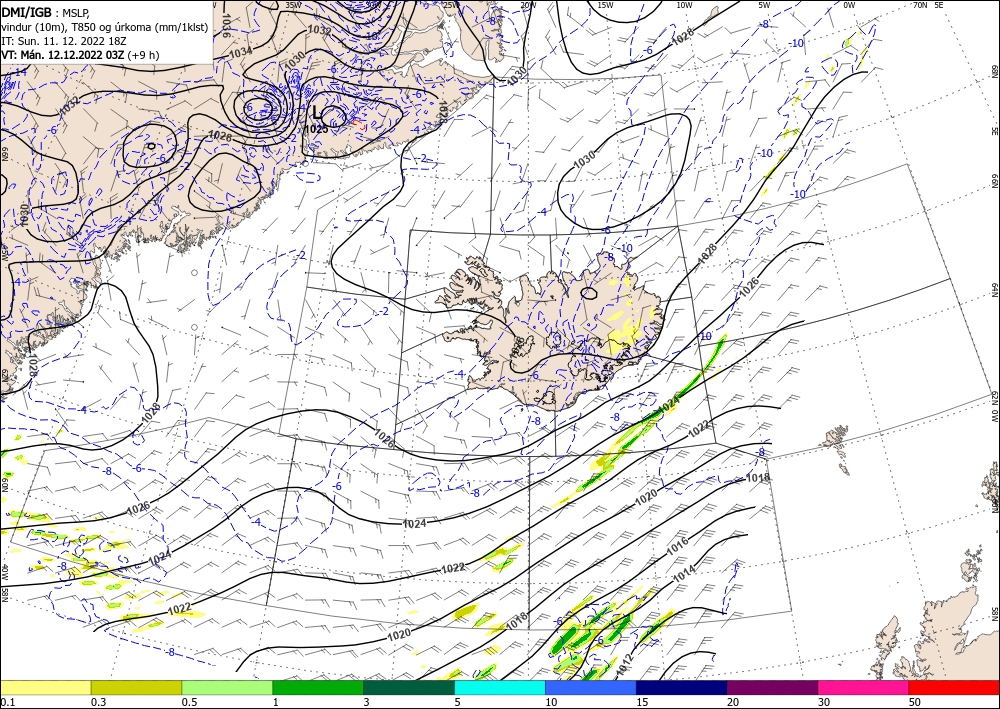
Task: Click the navy 15–20 legend color swatch
Action: [682, 687]
